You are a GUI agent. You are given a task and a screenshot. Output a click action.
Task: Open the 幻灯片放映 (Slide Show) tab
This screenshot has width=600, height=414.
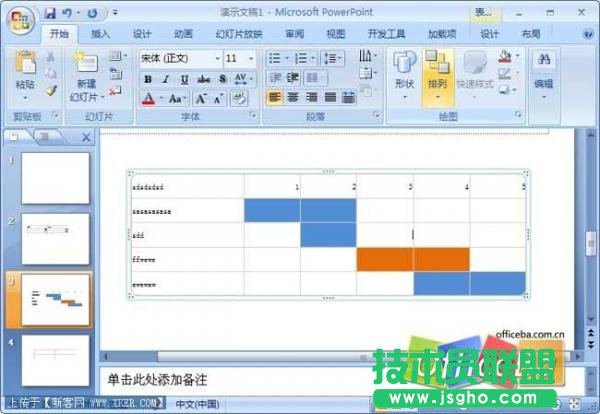[239, 34]
